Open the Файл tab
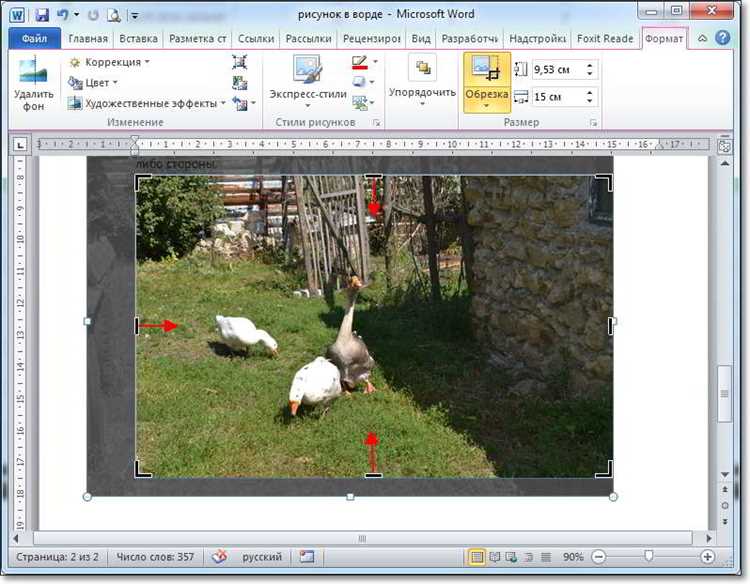This screenshot has width=750, height=584. click(34, 38)
